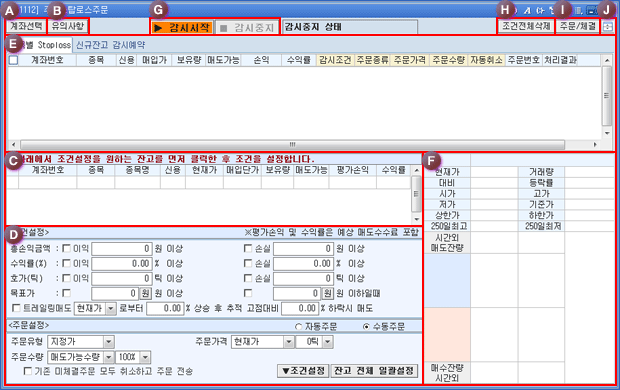Click the monitoring table scroll-down arrow
This screenshot has height=390, width=620.
tap(607, 133)
